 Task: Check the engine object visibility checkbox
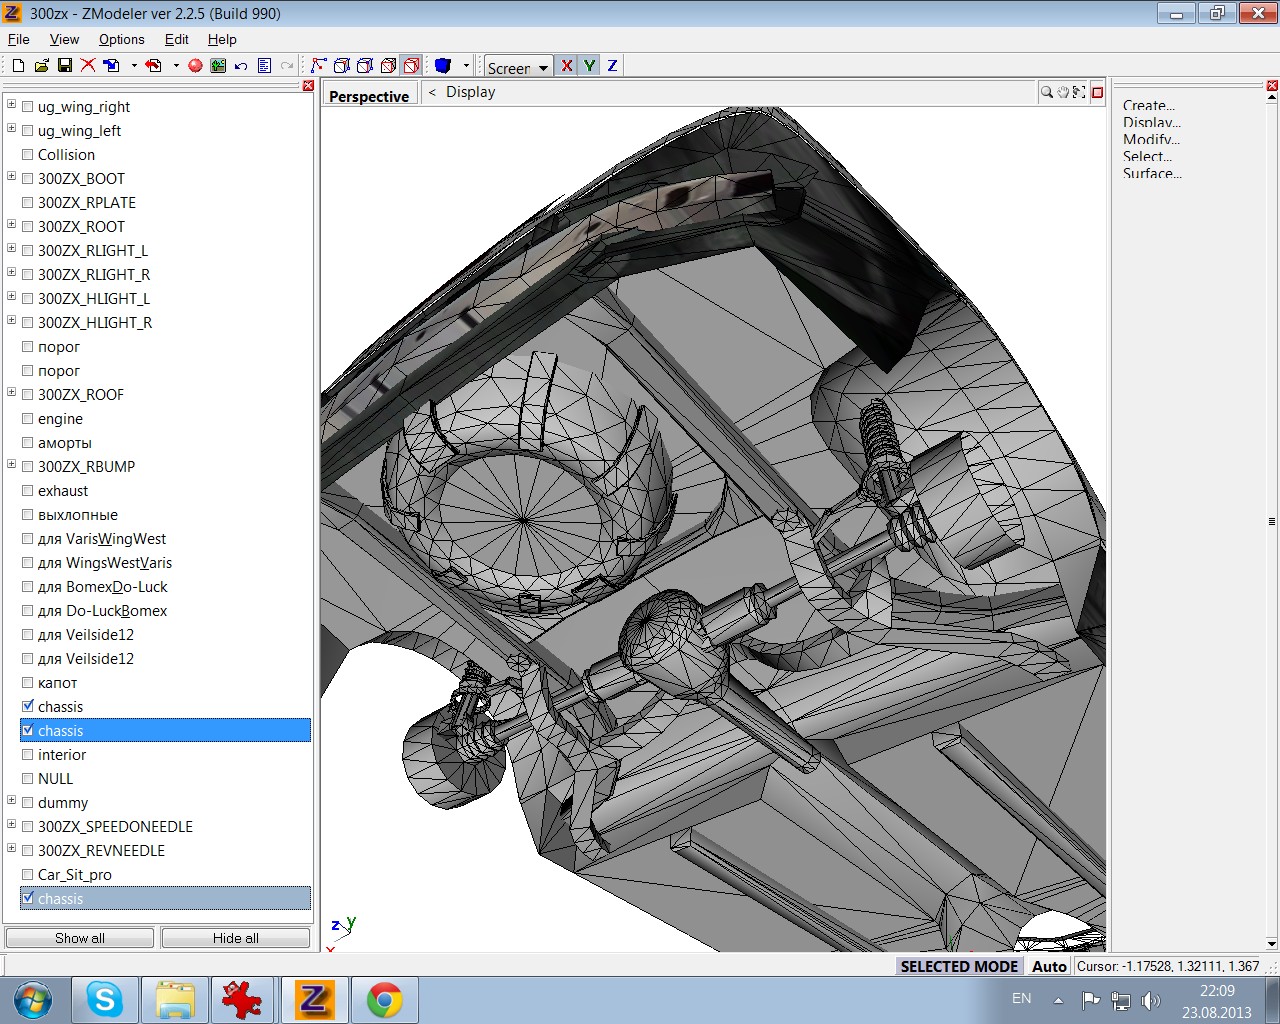pyautogui.click(x=28, y=419)
